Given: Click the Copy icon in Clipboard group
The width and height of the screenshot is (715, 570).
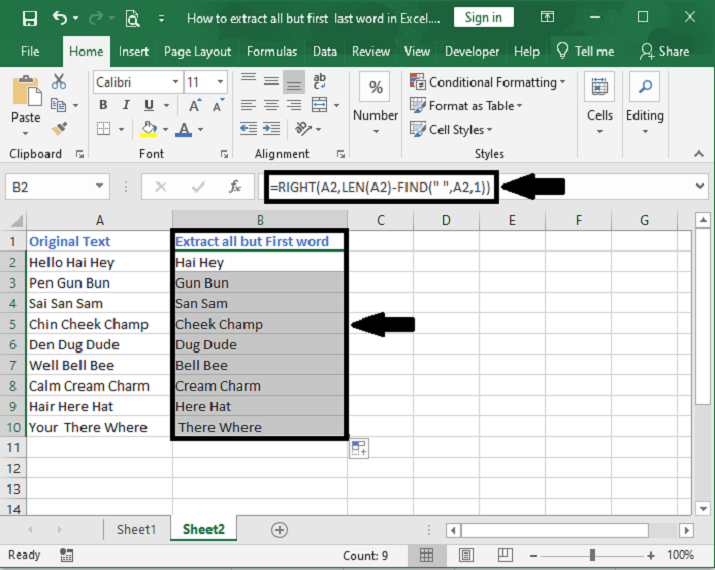Looking at the screenshot, I should [58, 105].
